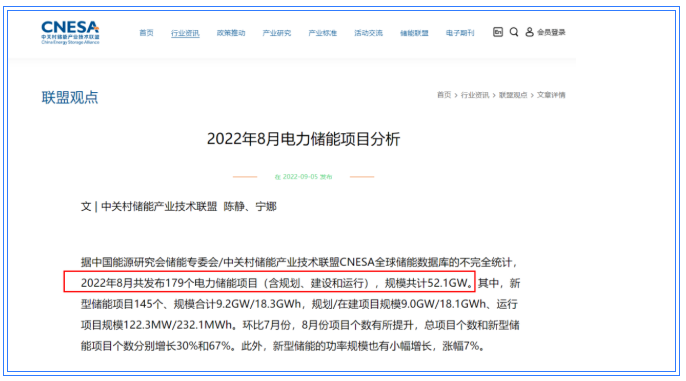This screenshot has width=686, height=381.
Task: Switch language with the En icon
Action: pos(497,32)
